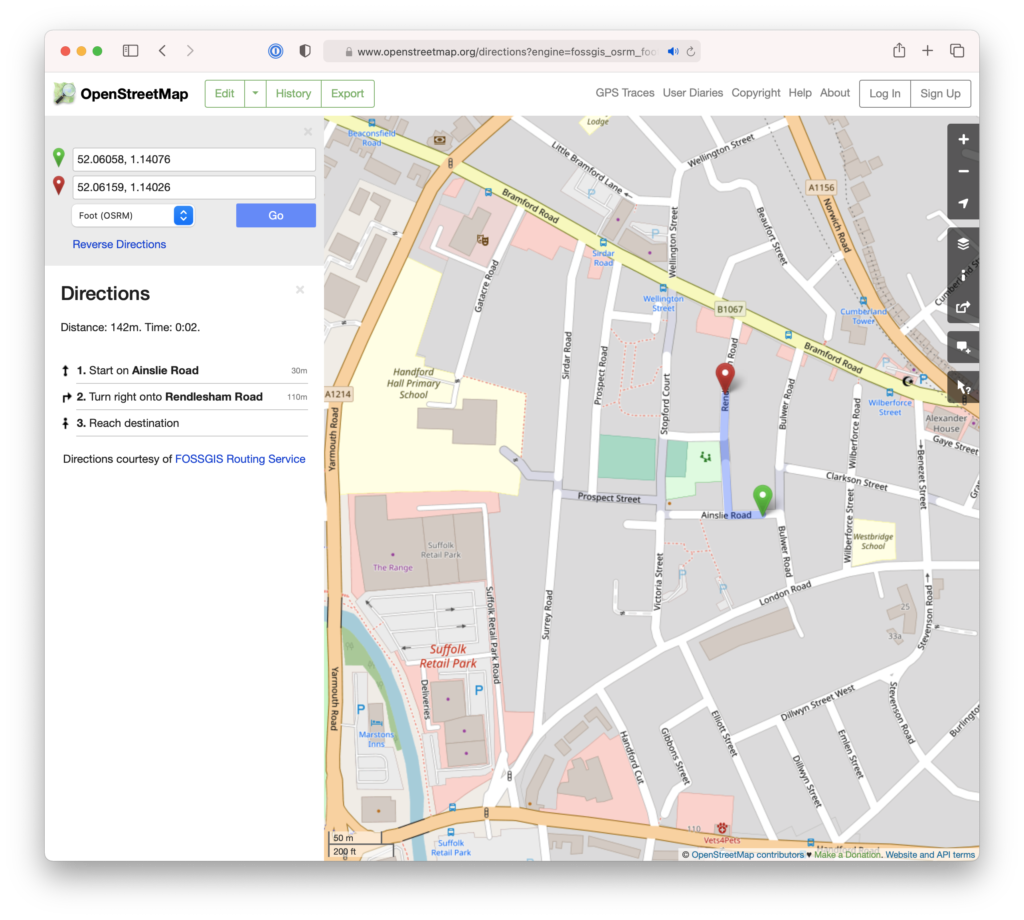Click the red destination marker on the map
Screen dimensions: 1024x920
(724, 377)
